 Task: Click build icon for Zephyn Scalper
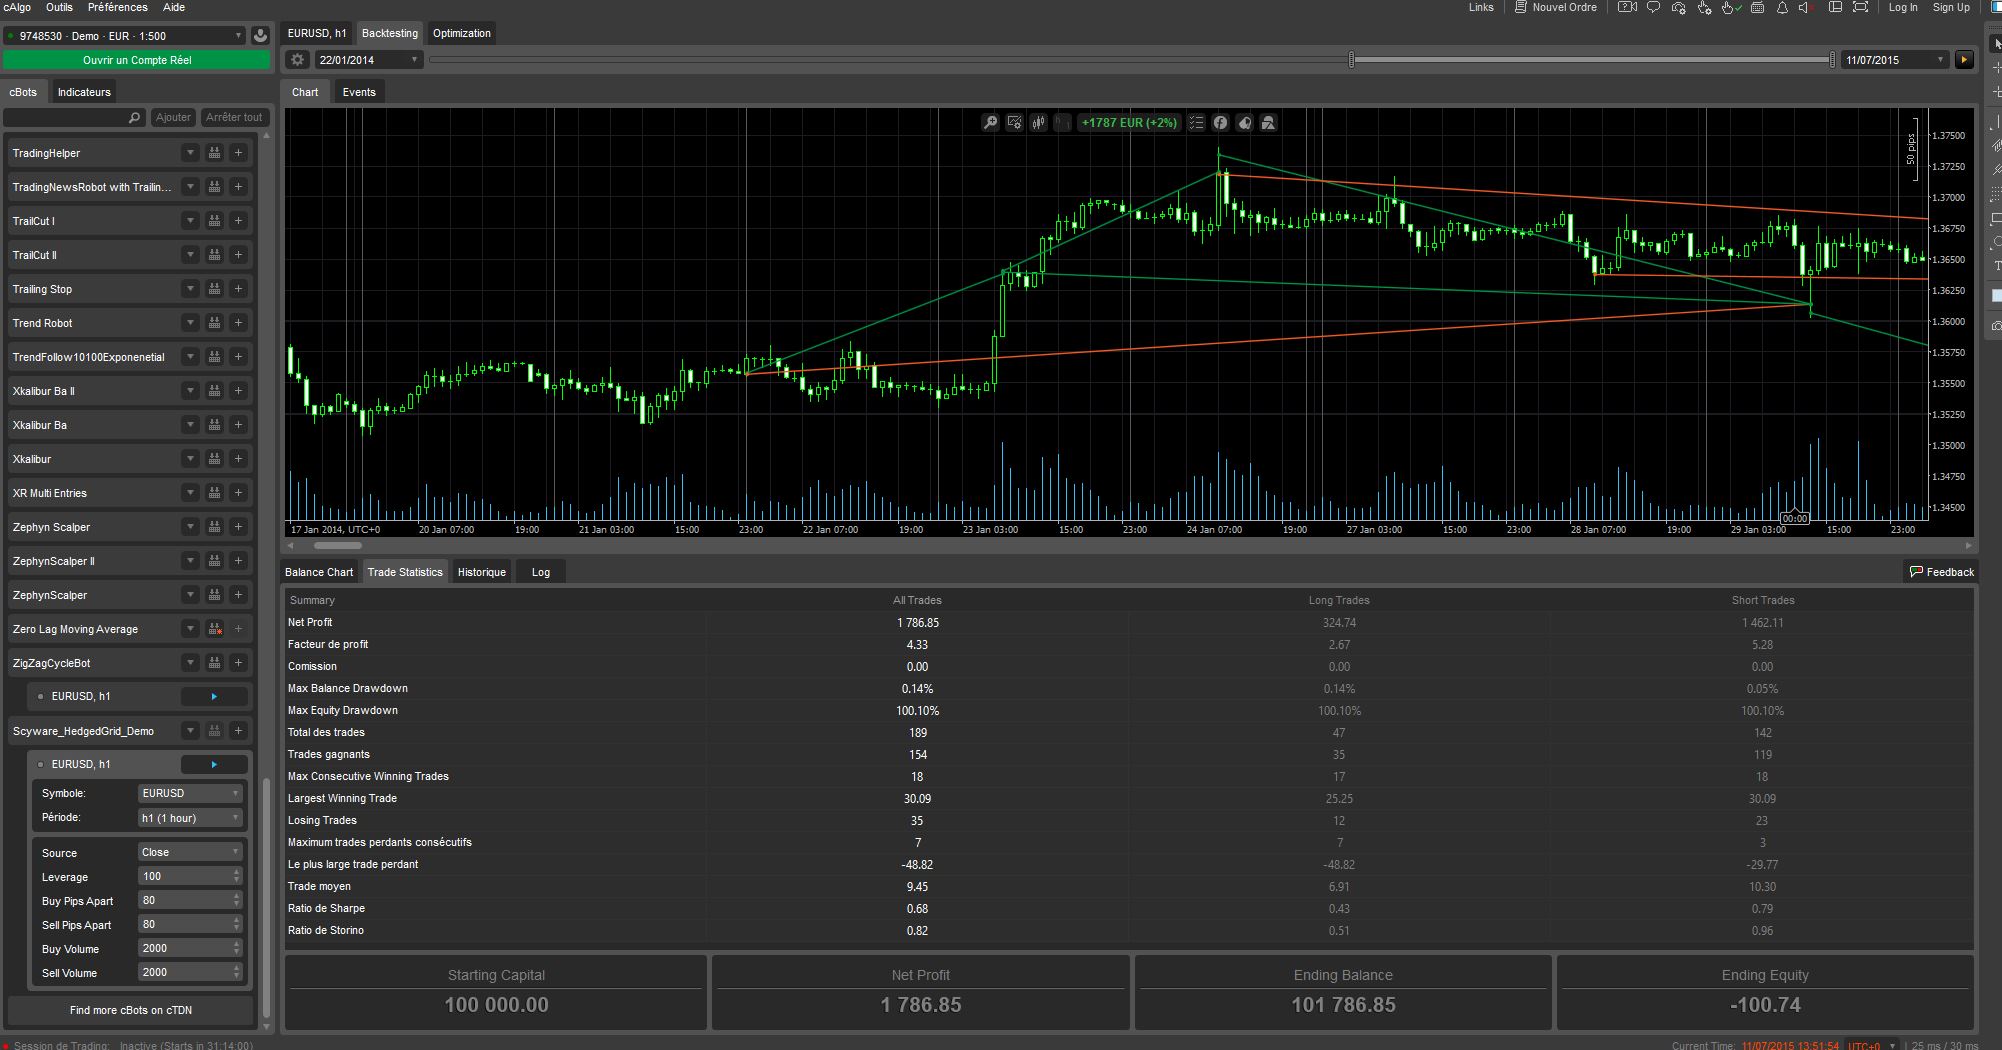pyautogui.click(x=214, y=527)
